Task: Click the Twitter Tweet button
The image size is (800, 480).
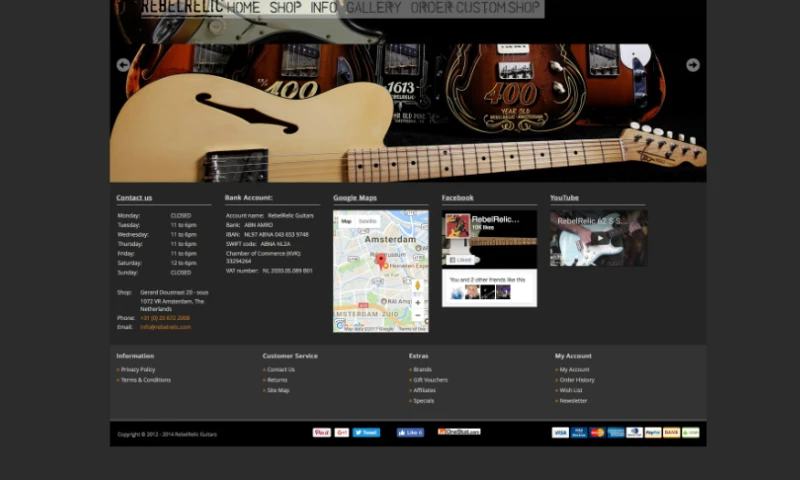Action: coord(366,433)
